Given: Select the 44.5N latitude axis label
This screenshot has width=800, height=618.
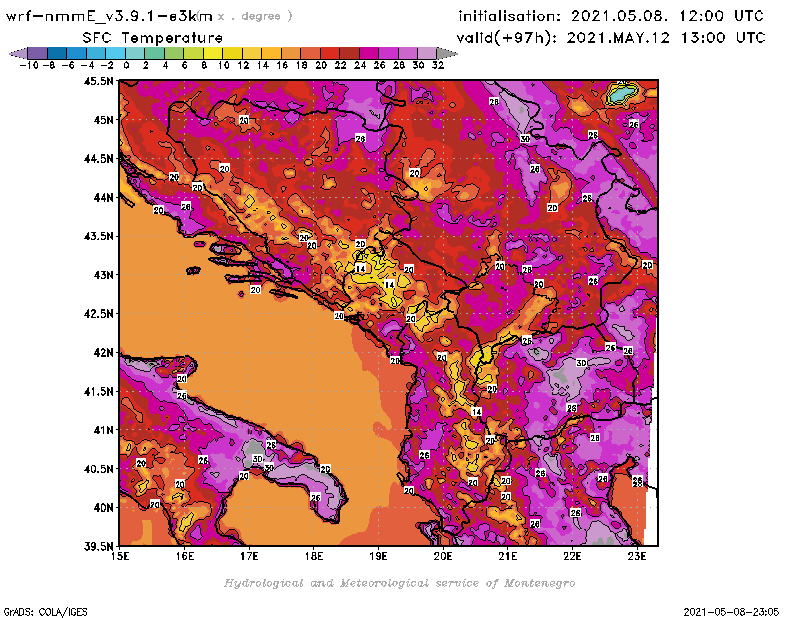Looking at the screenshot, I should [x=98, y=159].
